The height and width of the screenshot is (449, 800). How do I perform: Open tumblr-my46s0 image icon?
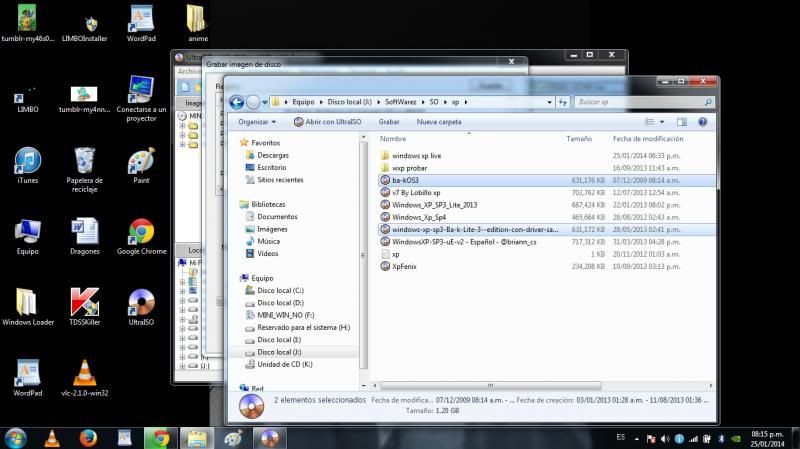pyautogui.click(x=28, y=23)
